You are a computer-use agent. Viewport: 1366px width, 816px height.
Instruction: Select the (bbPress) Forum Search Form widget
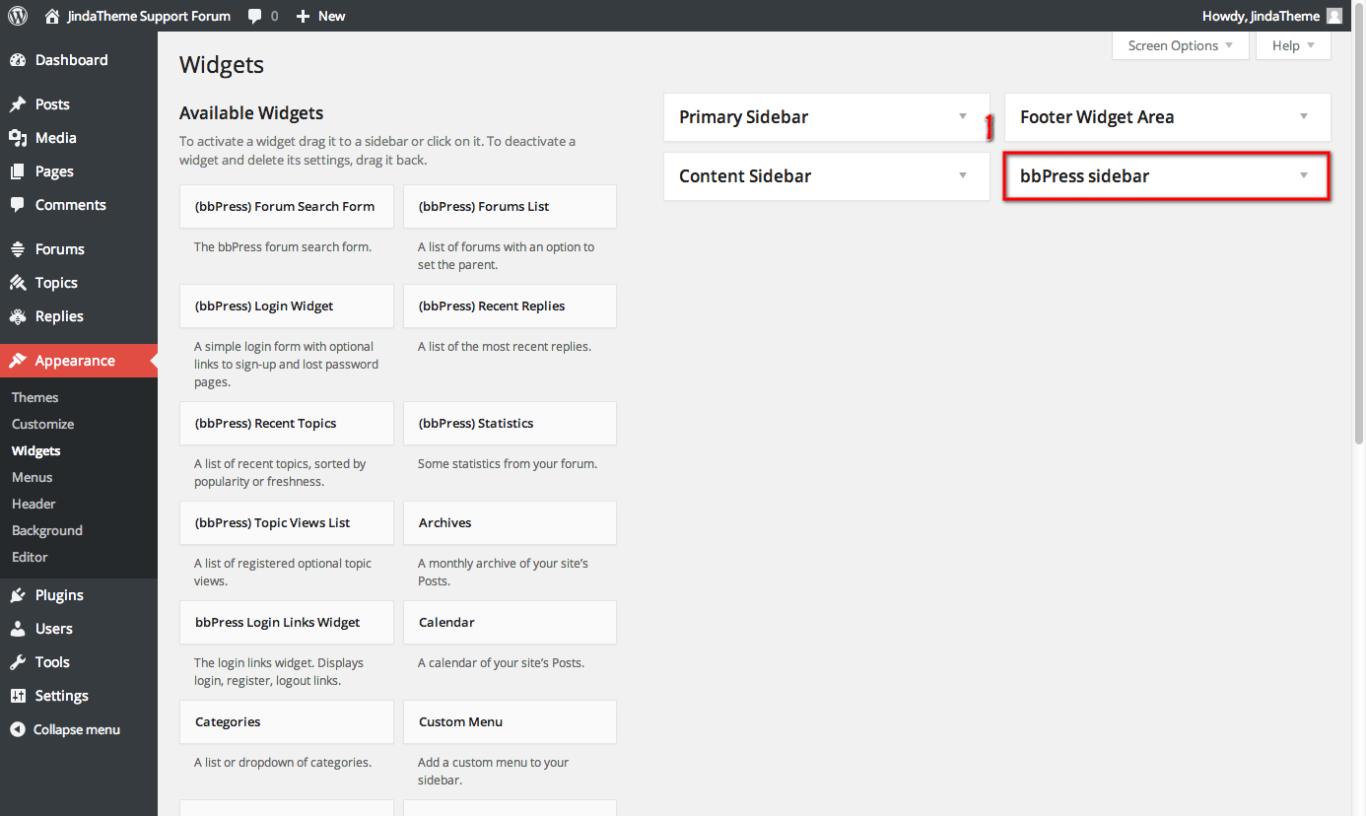[287, 206]
